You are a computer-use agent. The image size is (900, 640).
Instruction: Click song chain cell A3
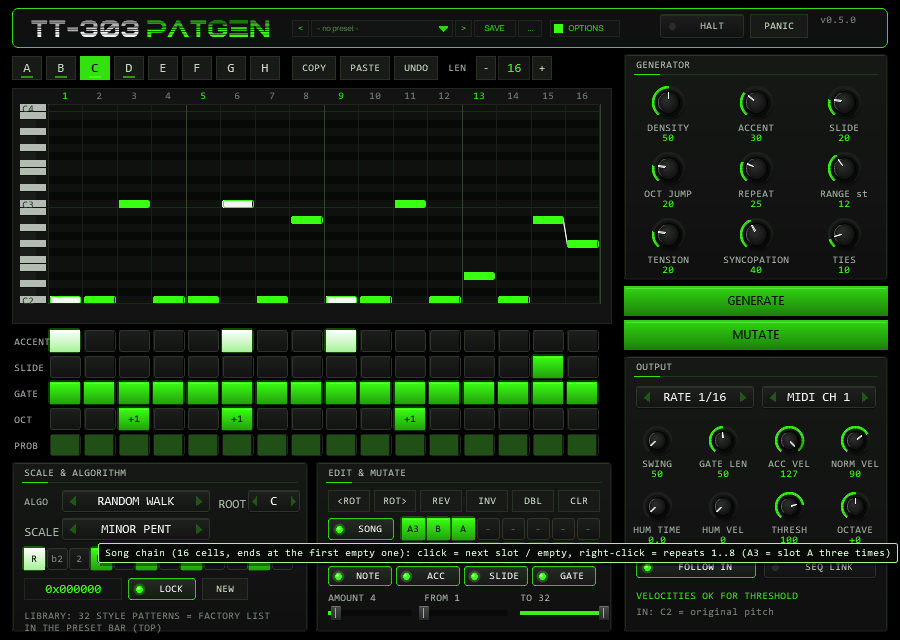(413, 529)
